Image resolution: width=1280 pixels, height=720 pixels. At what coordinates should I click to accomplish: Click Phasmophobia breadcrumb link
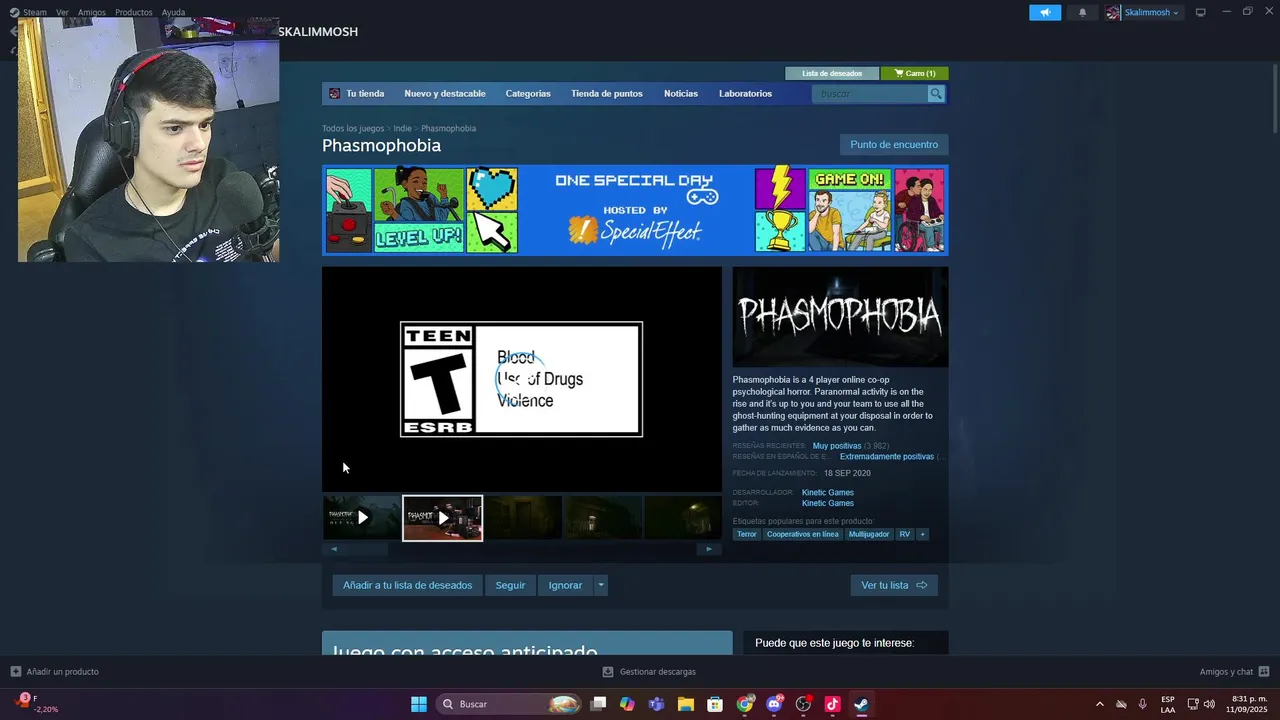pos(448,128)
